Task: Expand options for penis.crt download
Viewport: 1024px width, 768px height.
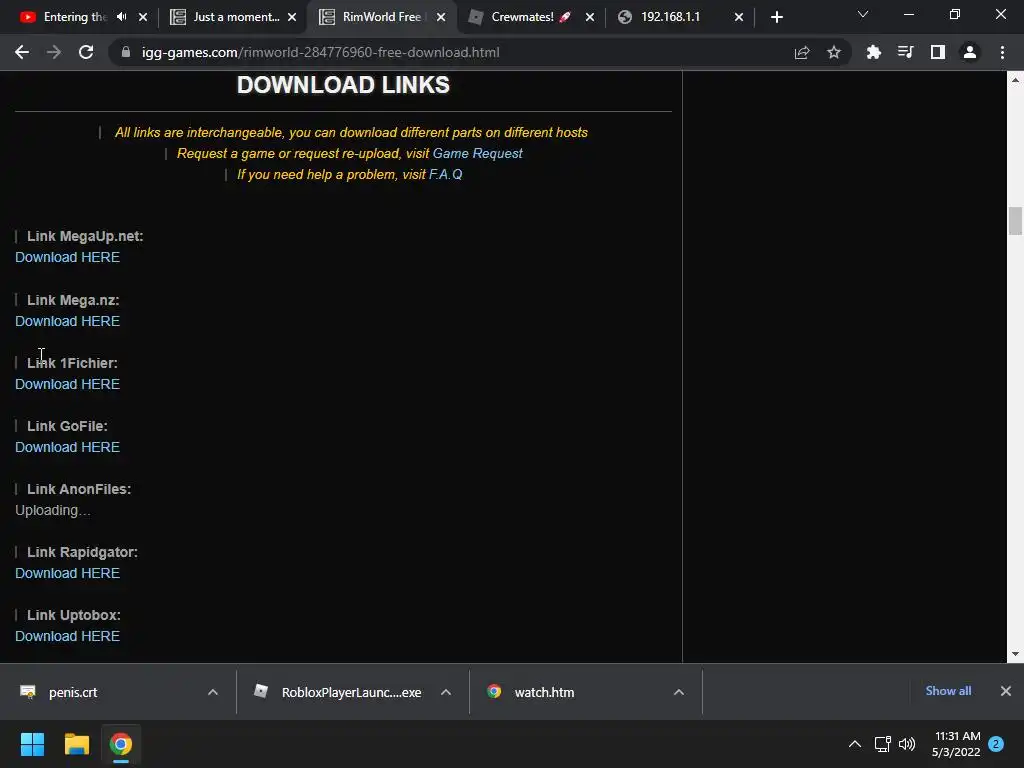Action: (x=213, y=692)
